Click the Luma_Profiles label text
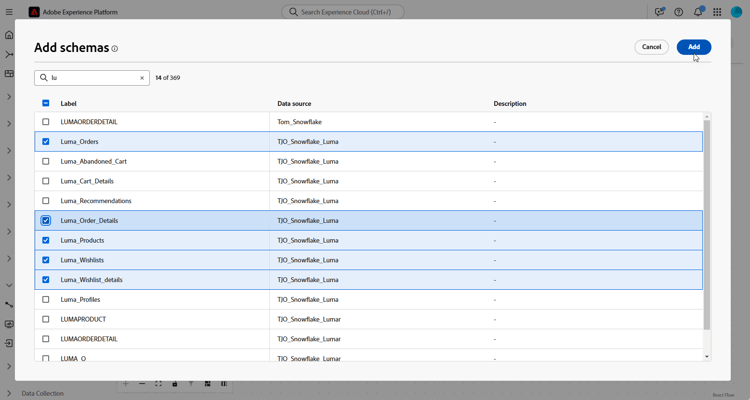Viewport: 750px width, 400px height. coord(80,300)
